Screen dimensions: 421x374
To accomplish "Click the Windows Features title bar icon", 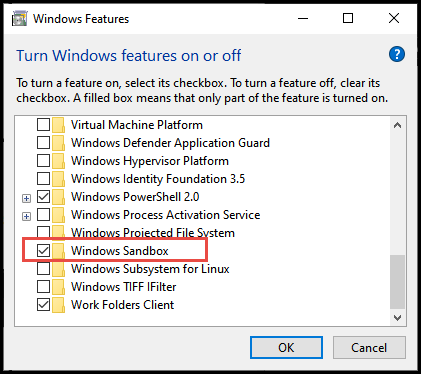I will [x=19, y=18].
